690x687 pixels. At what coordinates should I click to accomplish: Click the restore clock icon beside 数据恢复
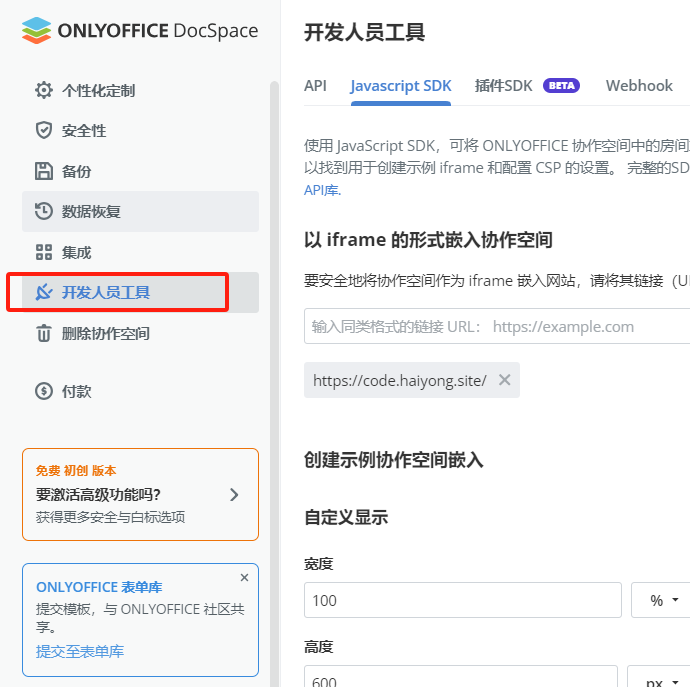[x=44, y=211]
